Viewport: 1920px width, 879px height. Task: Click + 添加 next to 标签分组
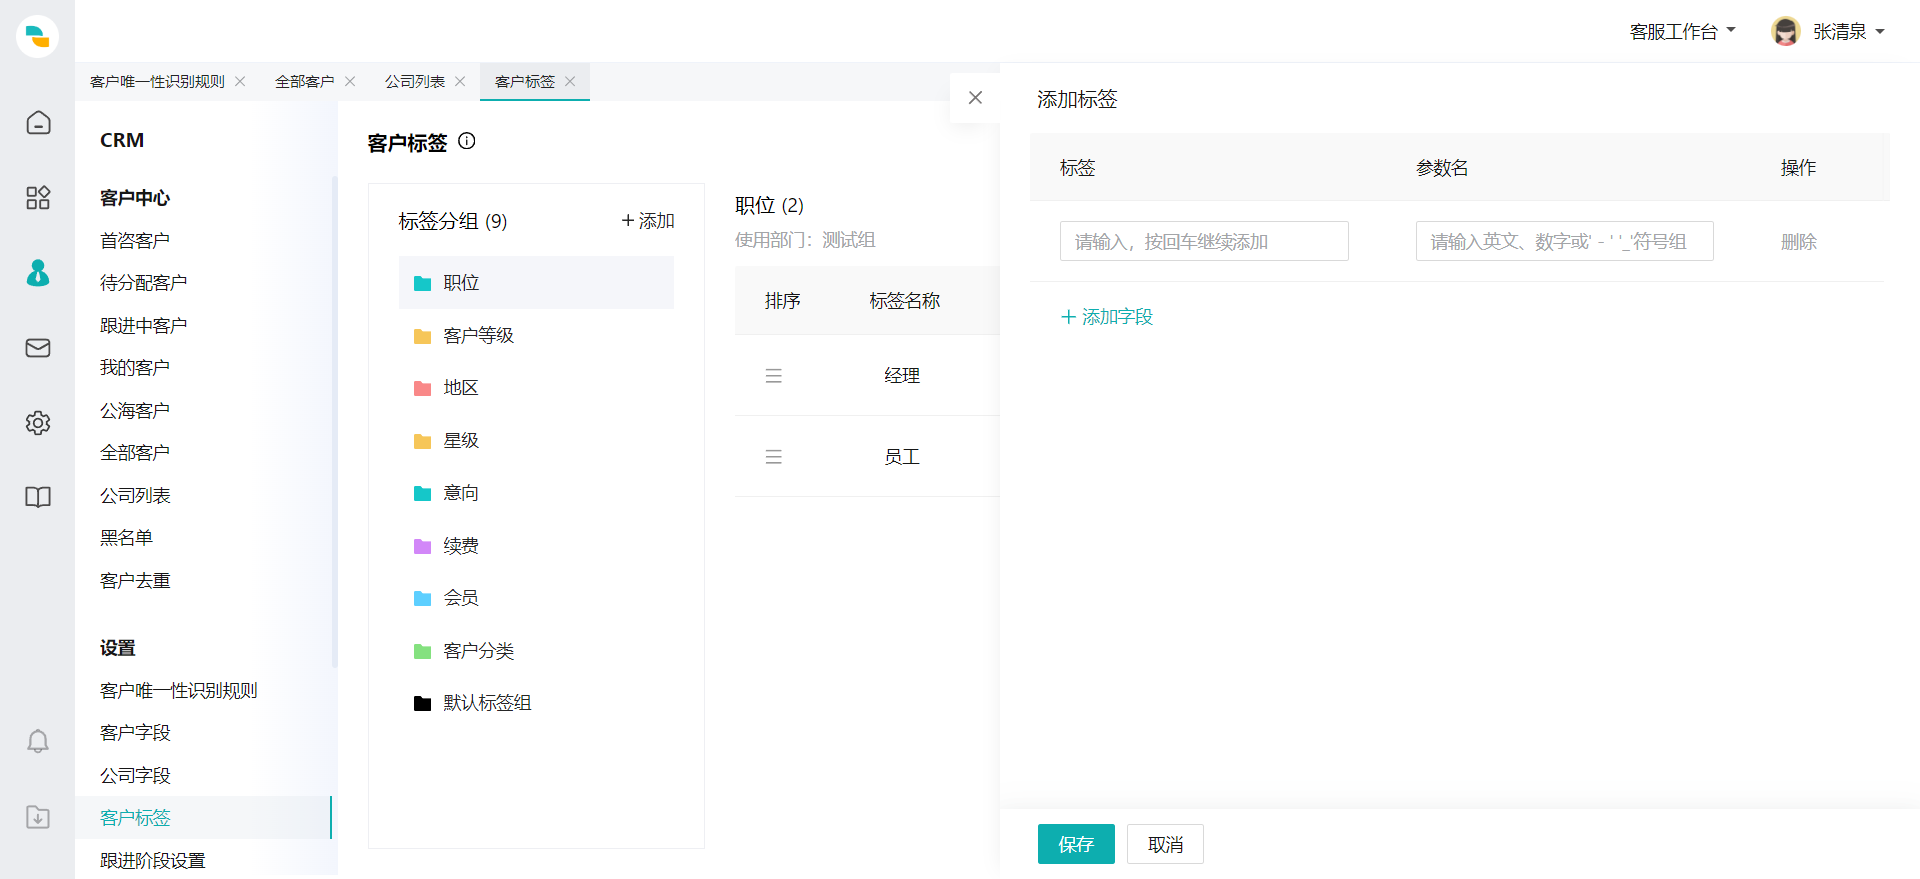click(648, 220)
